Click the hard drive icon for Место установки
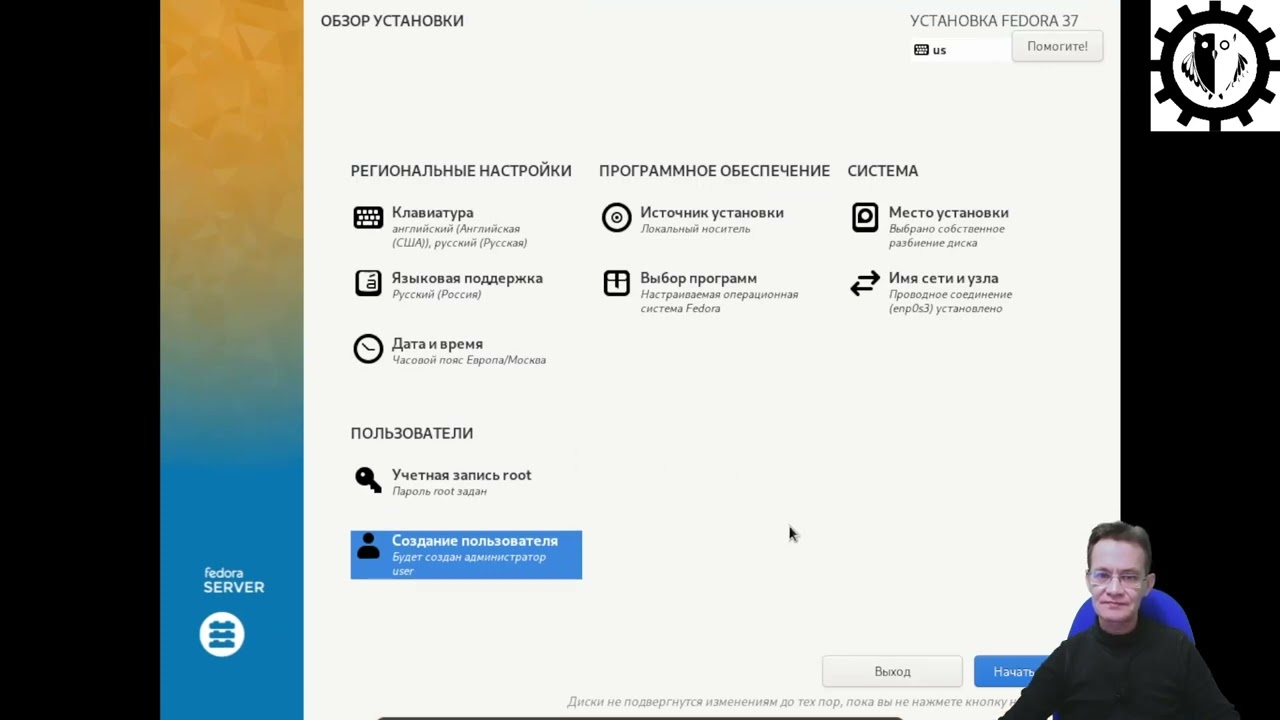The height and width of the screenshot is (720, 1280). [865, 218]
